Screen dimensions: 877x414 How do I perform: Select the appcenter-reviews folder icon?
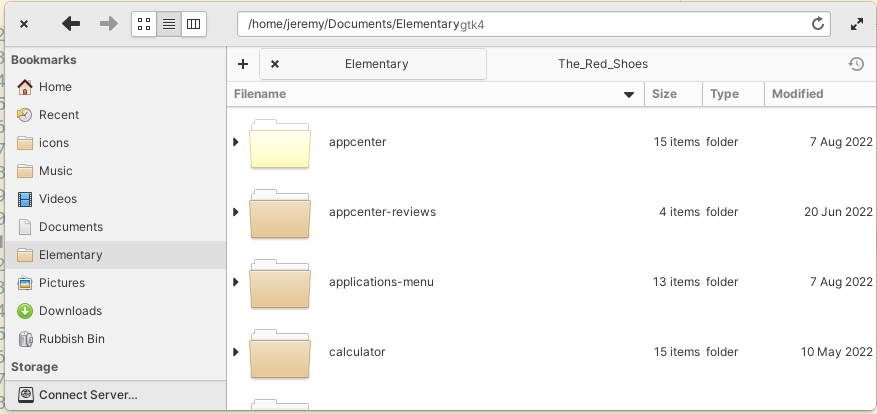pos(280,213)
